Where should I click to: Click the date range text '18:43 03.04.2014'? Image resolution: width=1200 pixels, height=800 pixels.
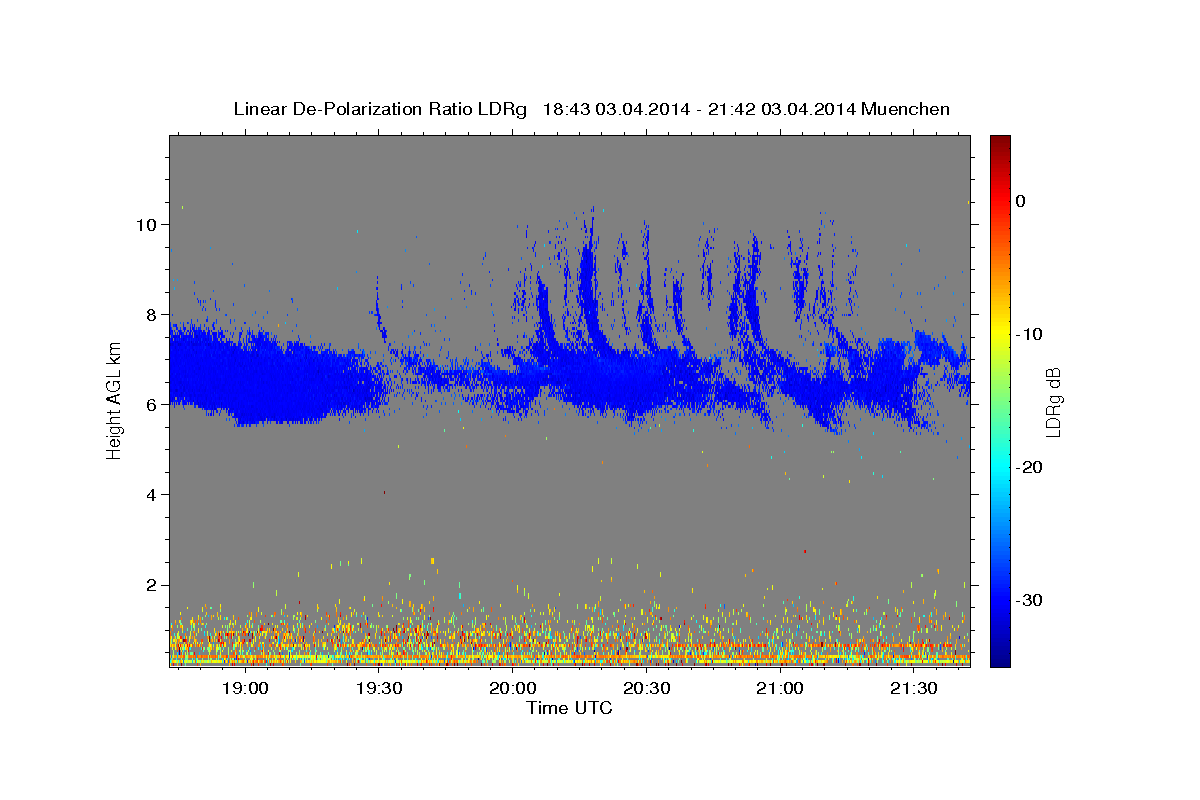coord(616,109)
